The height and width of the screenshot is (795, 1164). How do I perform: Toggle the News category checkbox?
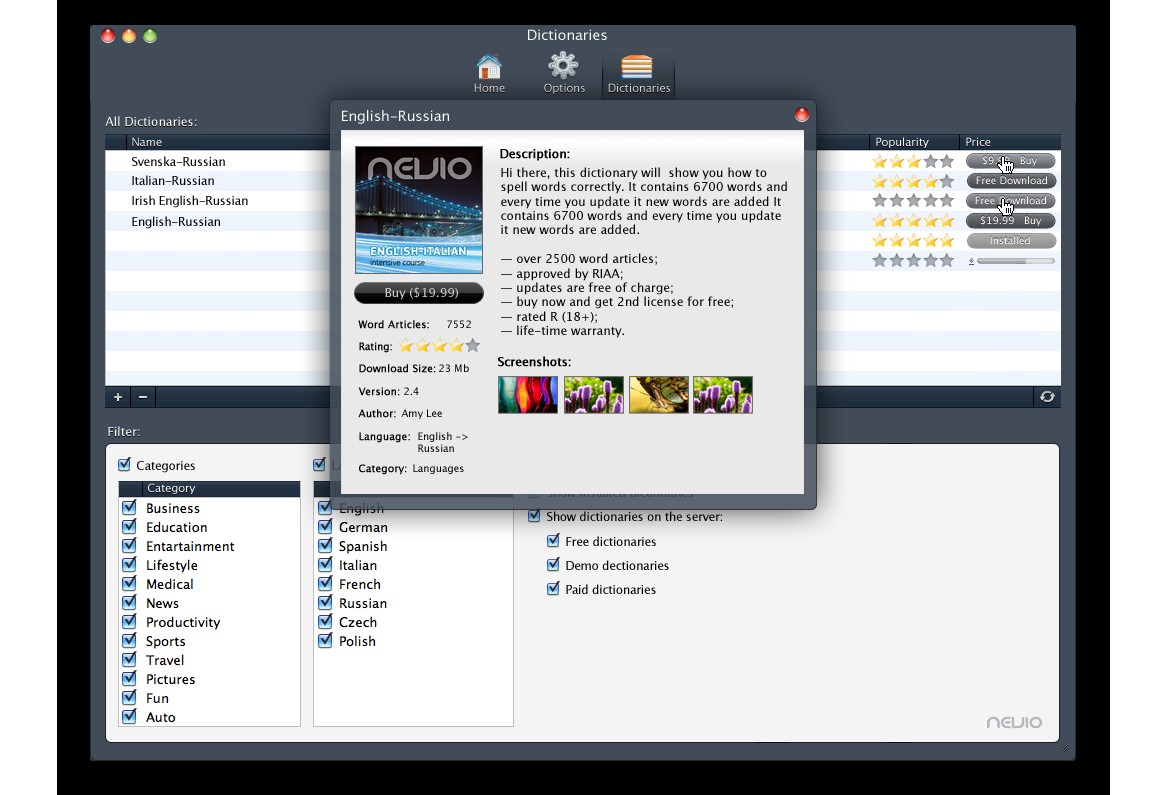129,602
